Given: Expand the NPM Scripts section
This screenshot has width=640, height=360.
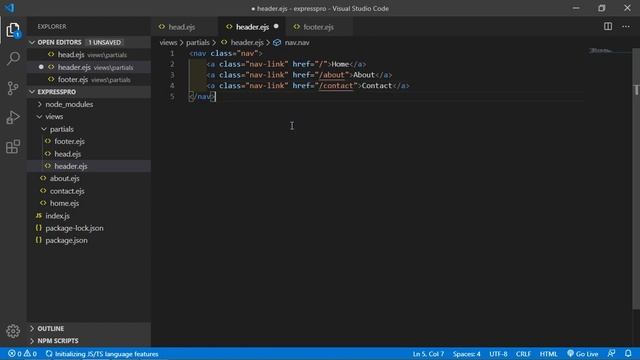Looking at the screenshot, I should 32,340.
